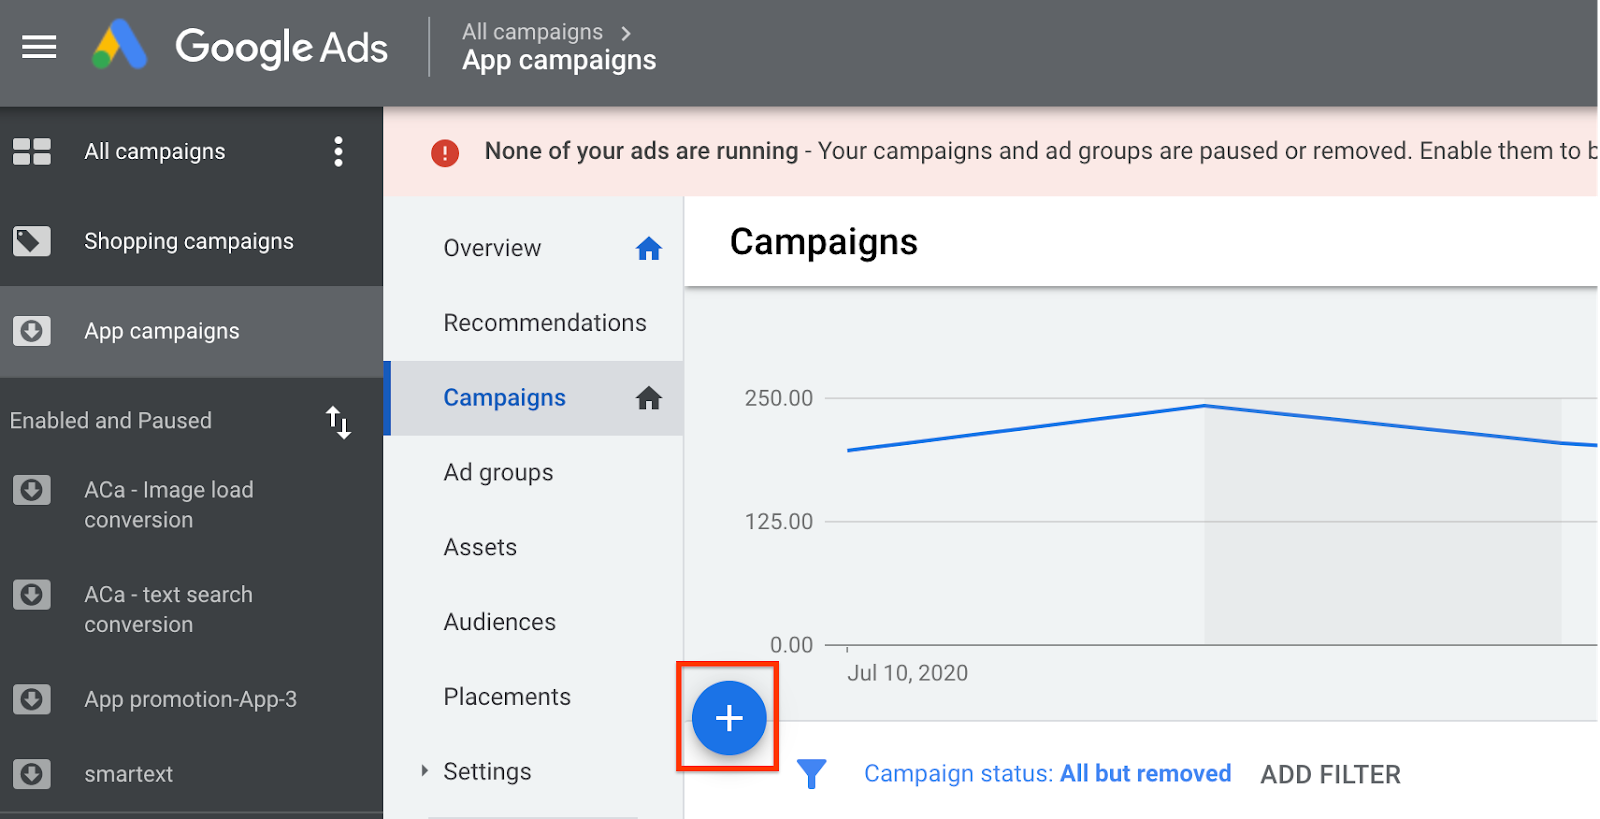Click the home icon beside Overview
The height and width of the screenshot is (819, 1600).
[649, 249]
